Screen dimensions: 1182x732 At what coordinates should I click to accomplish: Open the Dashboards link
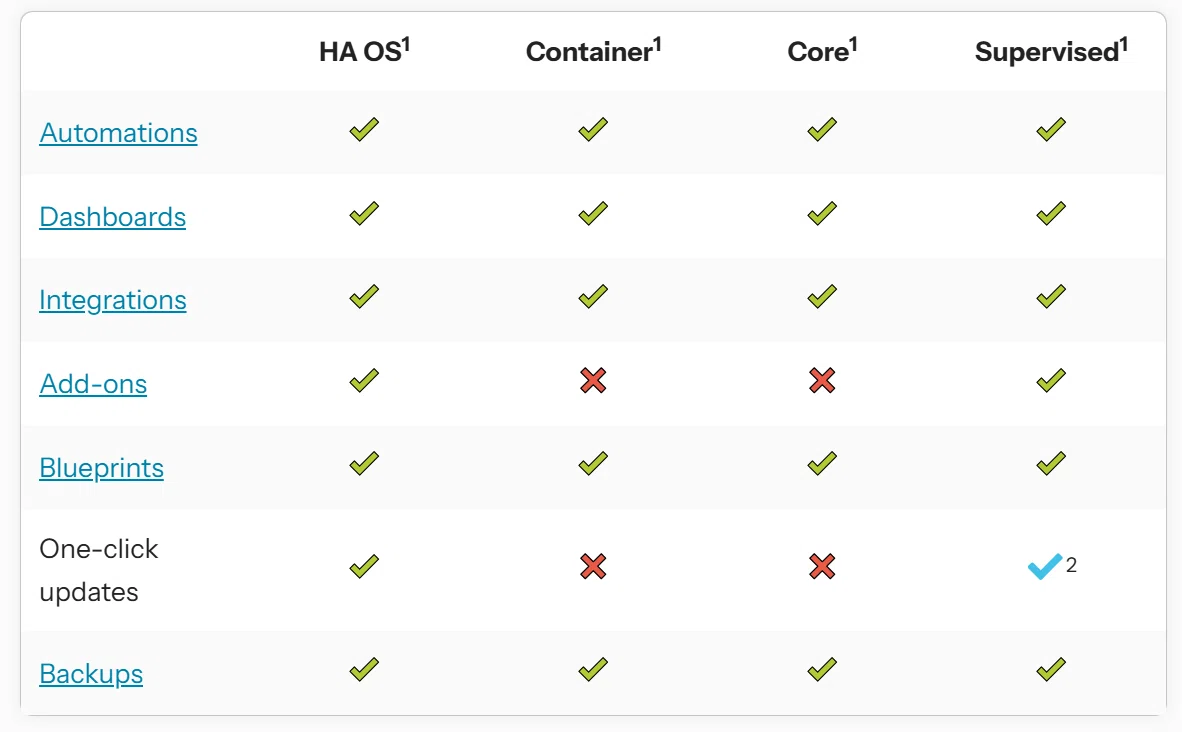tap(112, 217)
